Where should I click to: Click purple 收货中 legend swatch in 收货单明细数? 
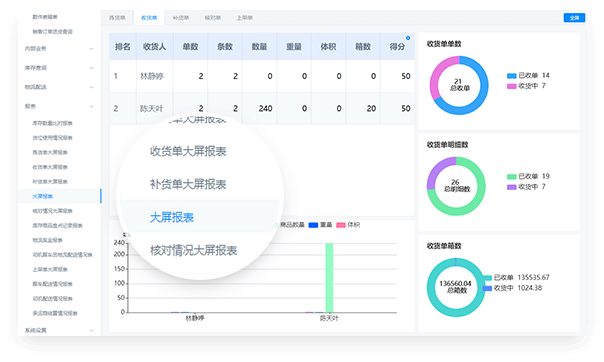coord(512,187)
